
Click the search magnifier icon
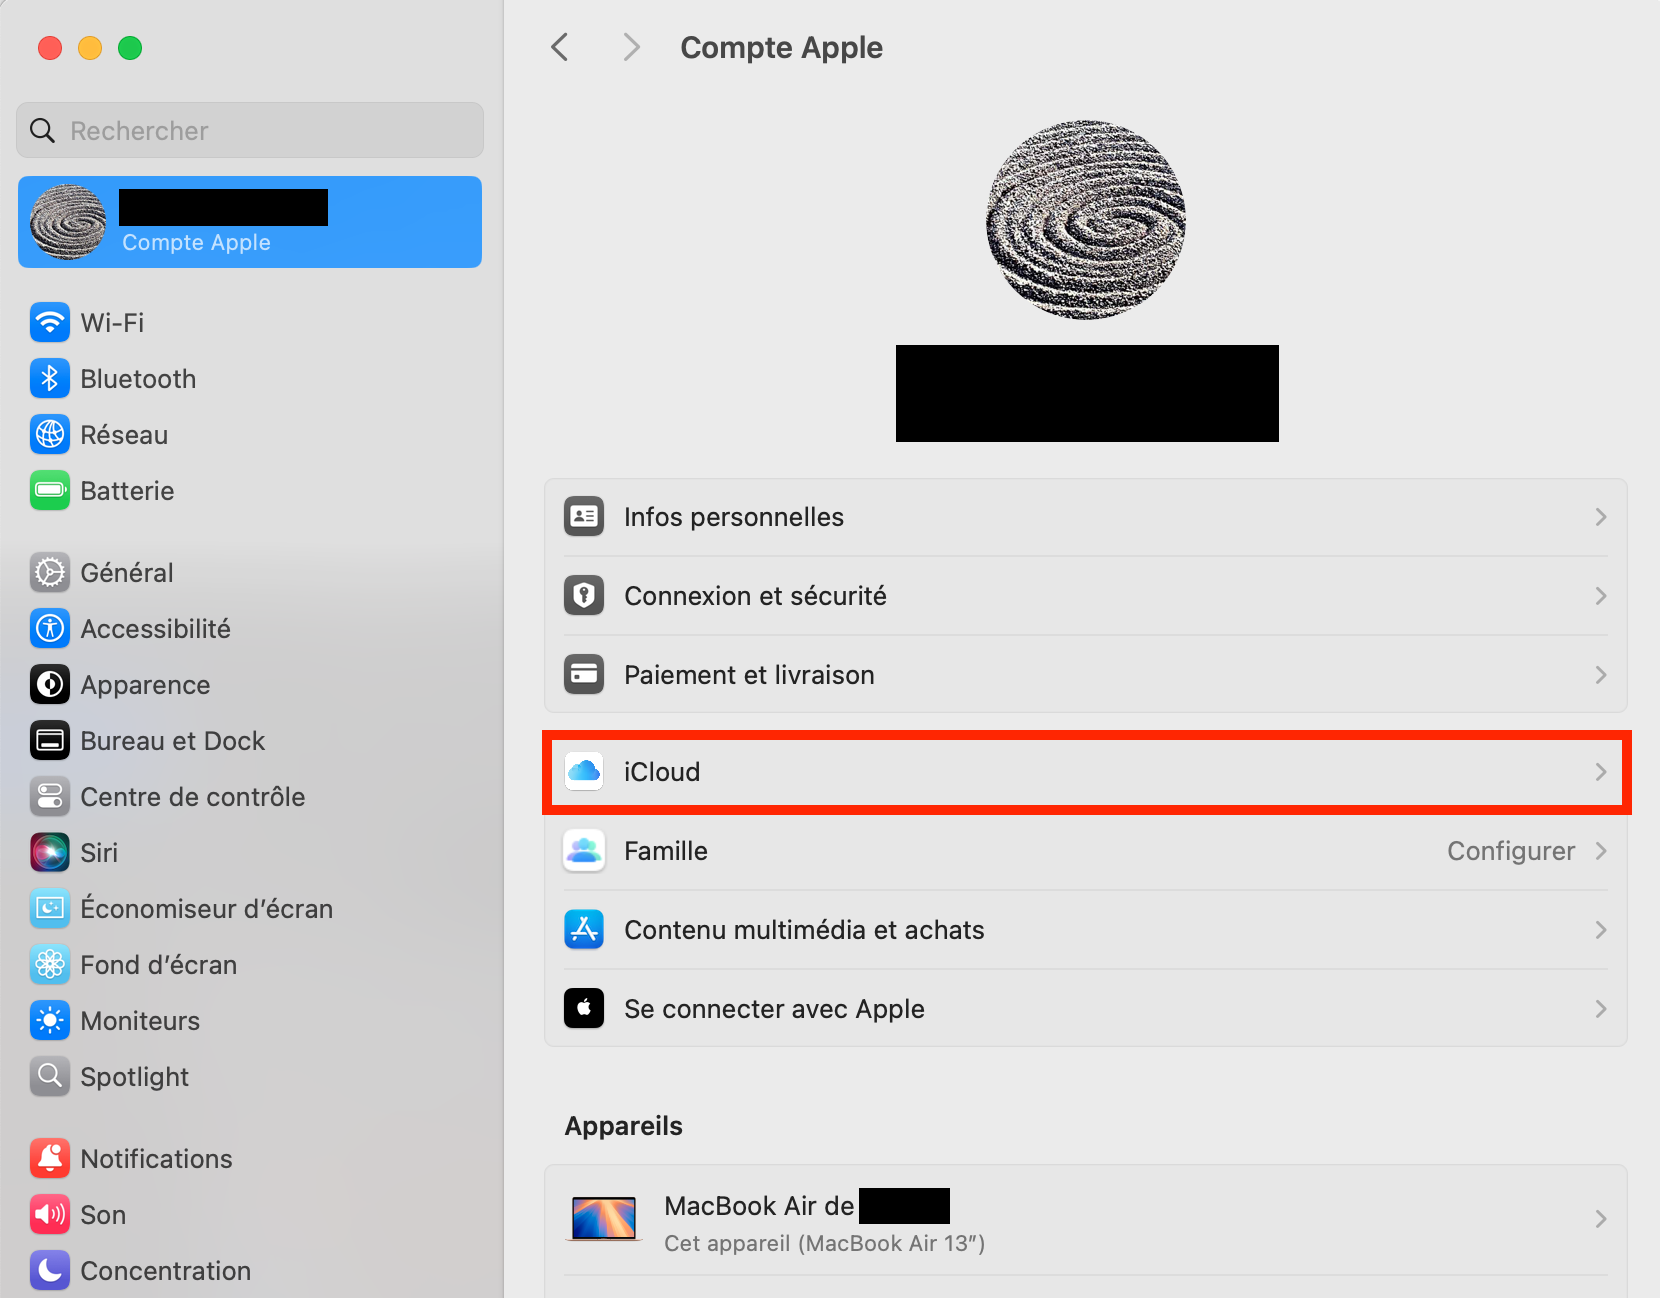(42, 130)
